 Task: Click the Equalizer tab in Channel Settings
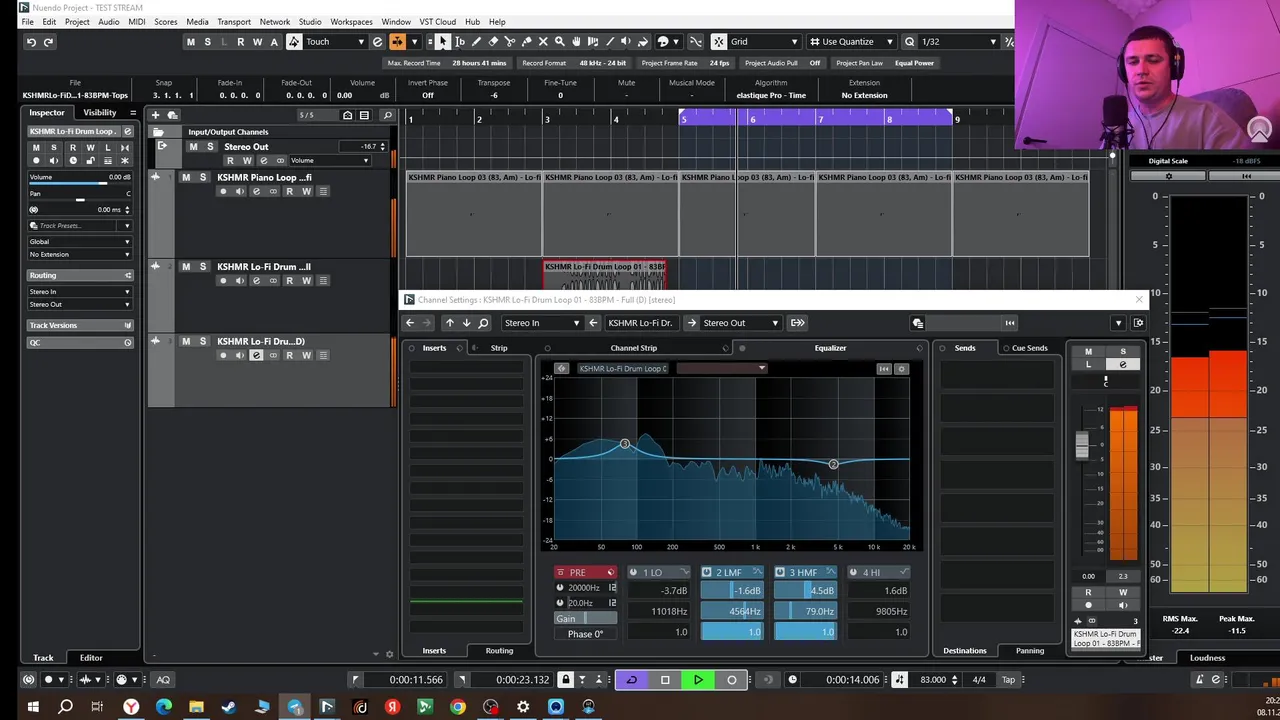(x=830, y=348)
